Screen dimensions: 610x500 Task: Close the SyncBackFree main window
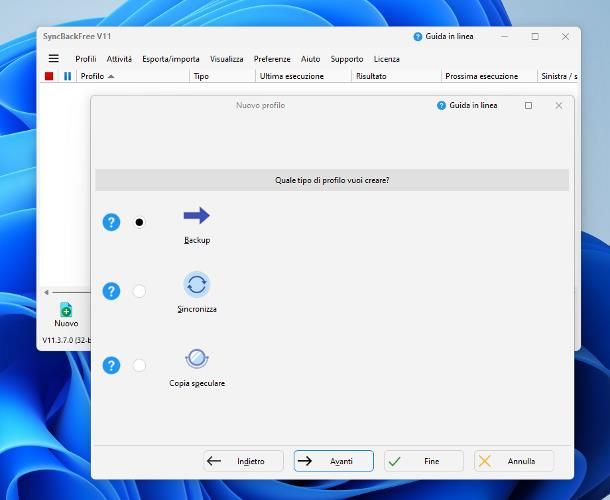[x=565, y=37]
